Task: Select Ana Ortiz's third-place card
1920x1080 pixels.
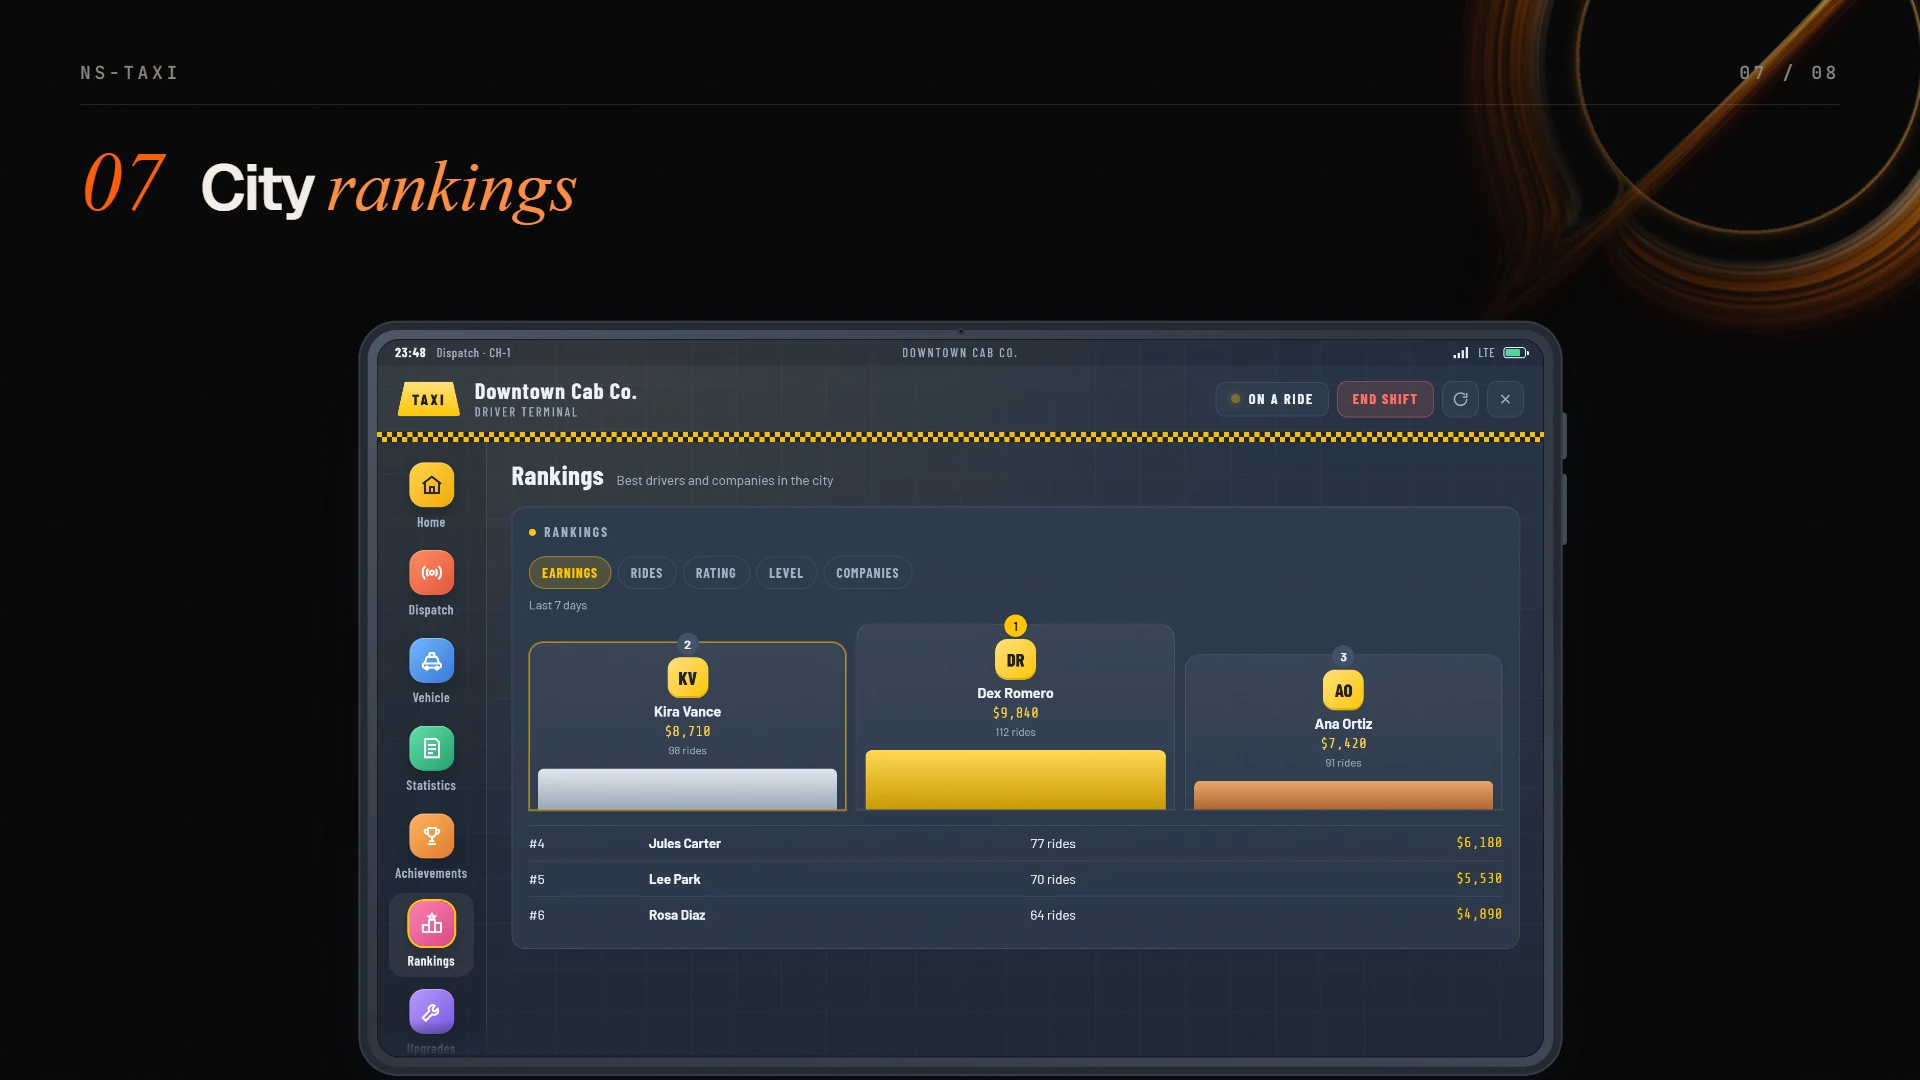Action: [x=1343, y=732]
